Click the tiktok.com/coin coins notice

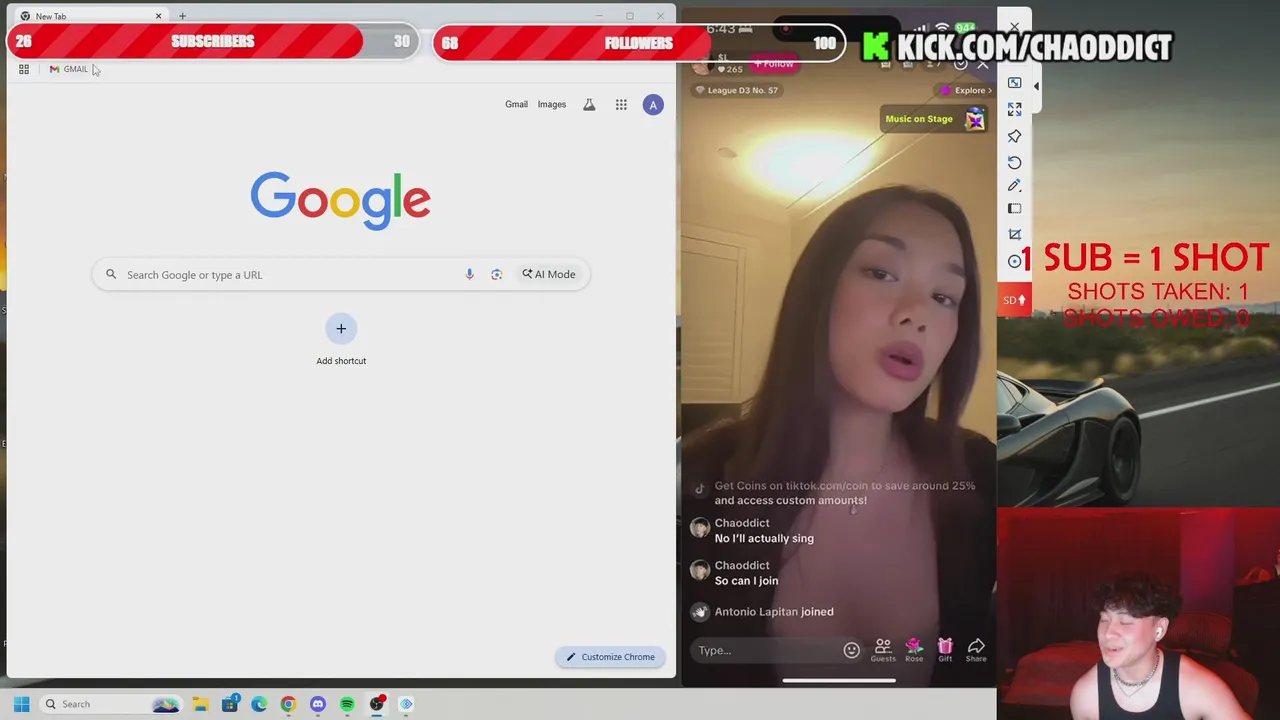tap(844, 493)
